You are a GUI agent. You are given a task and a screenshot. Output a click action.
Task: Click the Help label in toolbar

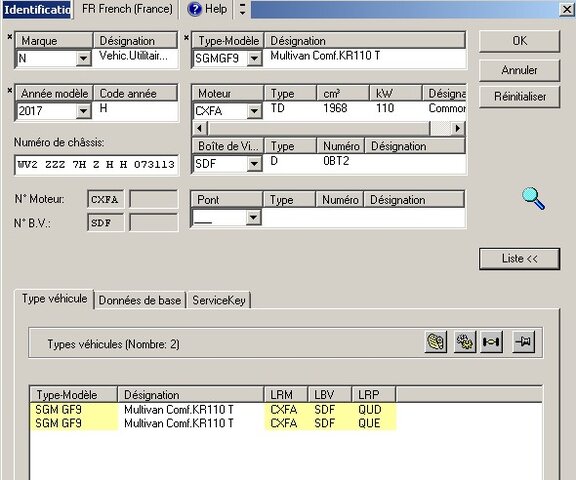[x=216, y=9]
